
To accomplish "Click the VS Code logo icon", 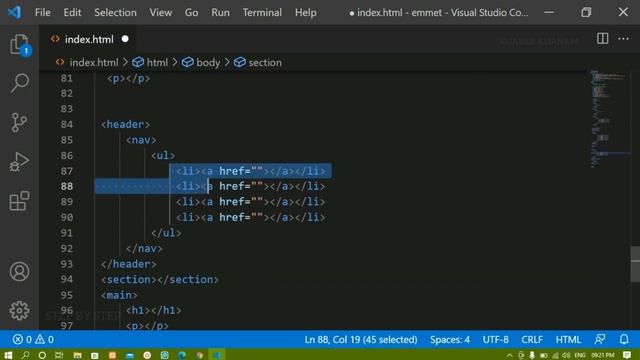I will tap(14, 12).
